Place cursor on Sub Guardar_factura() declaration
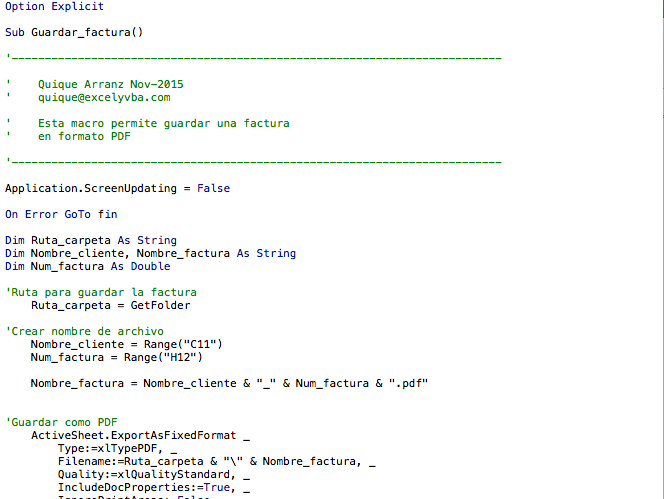 click(x=74, y=32)
